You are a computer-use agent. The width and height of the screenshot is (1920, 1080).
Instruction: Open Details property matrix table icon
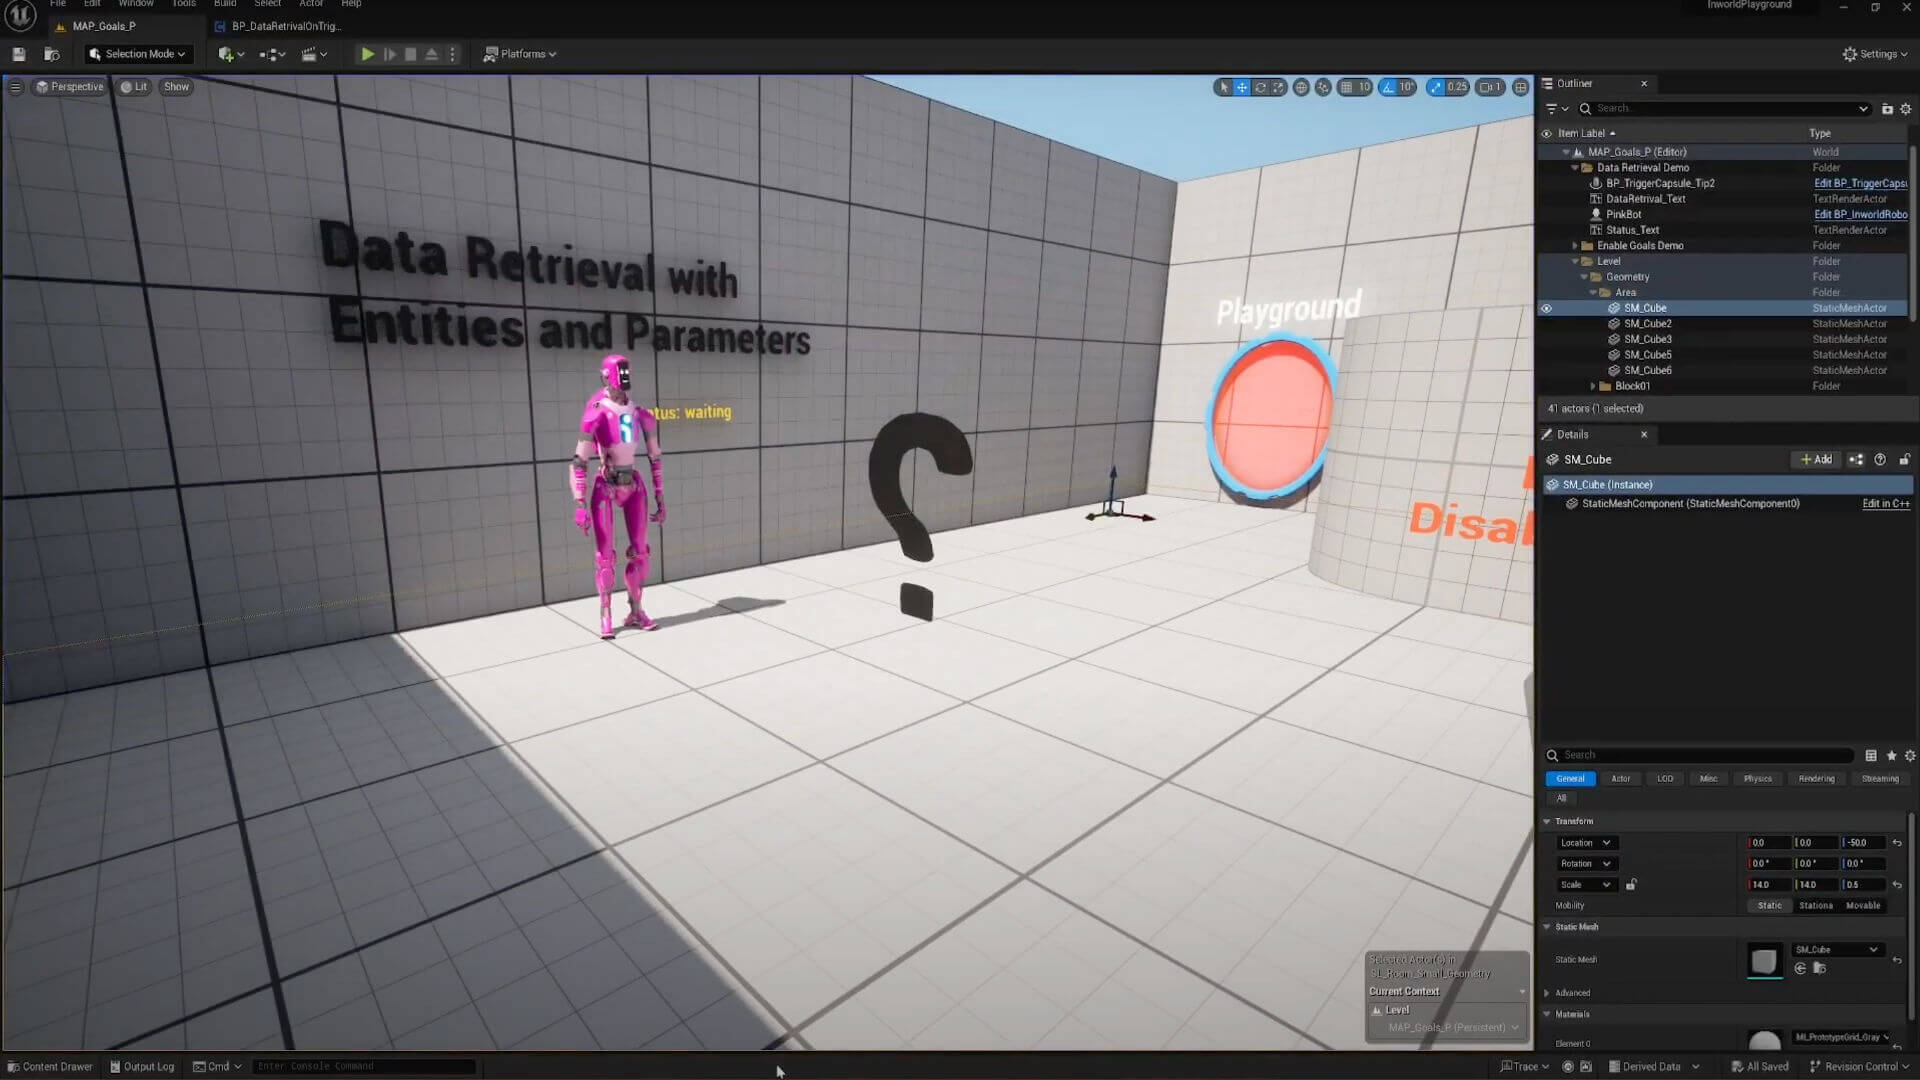[1870, 755]
